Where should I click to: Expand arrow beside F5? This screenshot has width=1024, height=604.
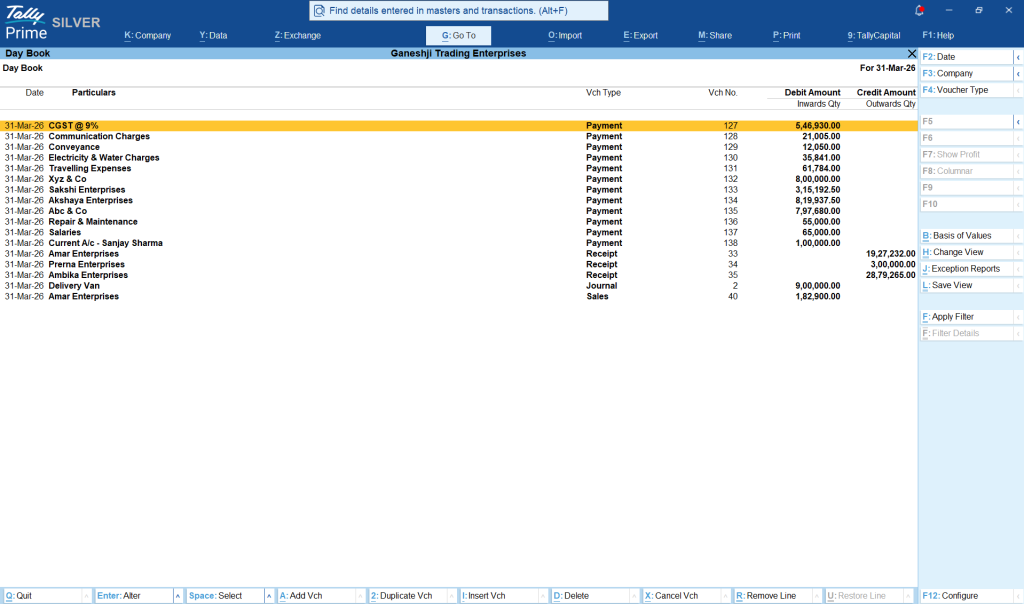1018,121
